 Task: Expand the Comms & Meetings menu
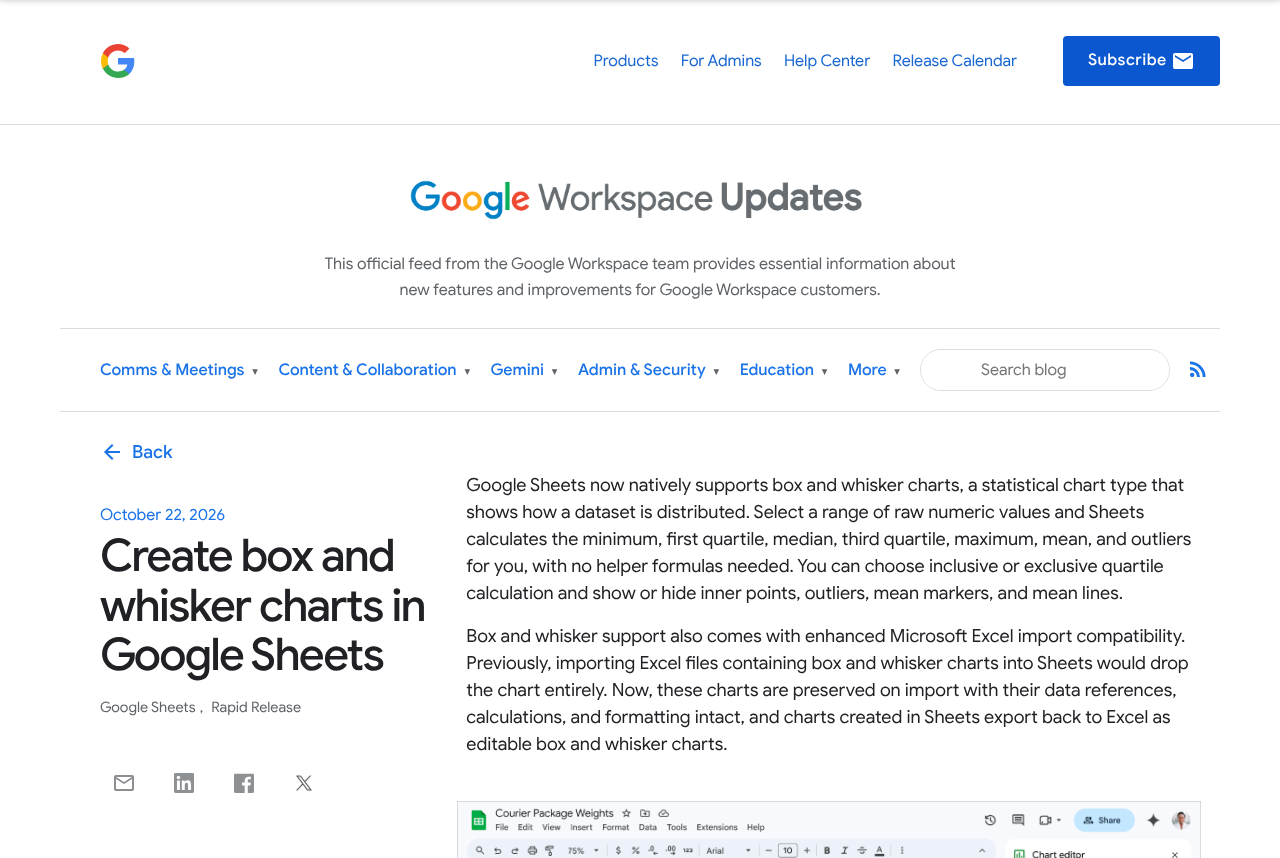[x=179, y=370]
